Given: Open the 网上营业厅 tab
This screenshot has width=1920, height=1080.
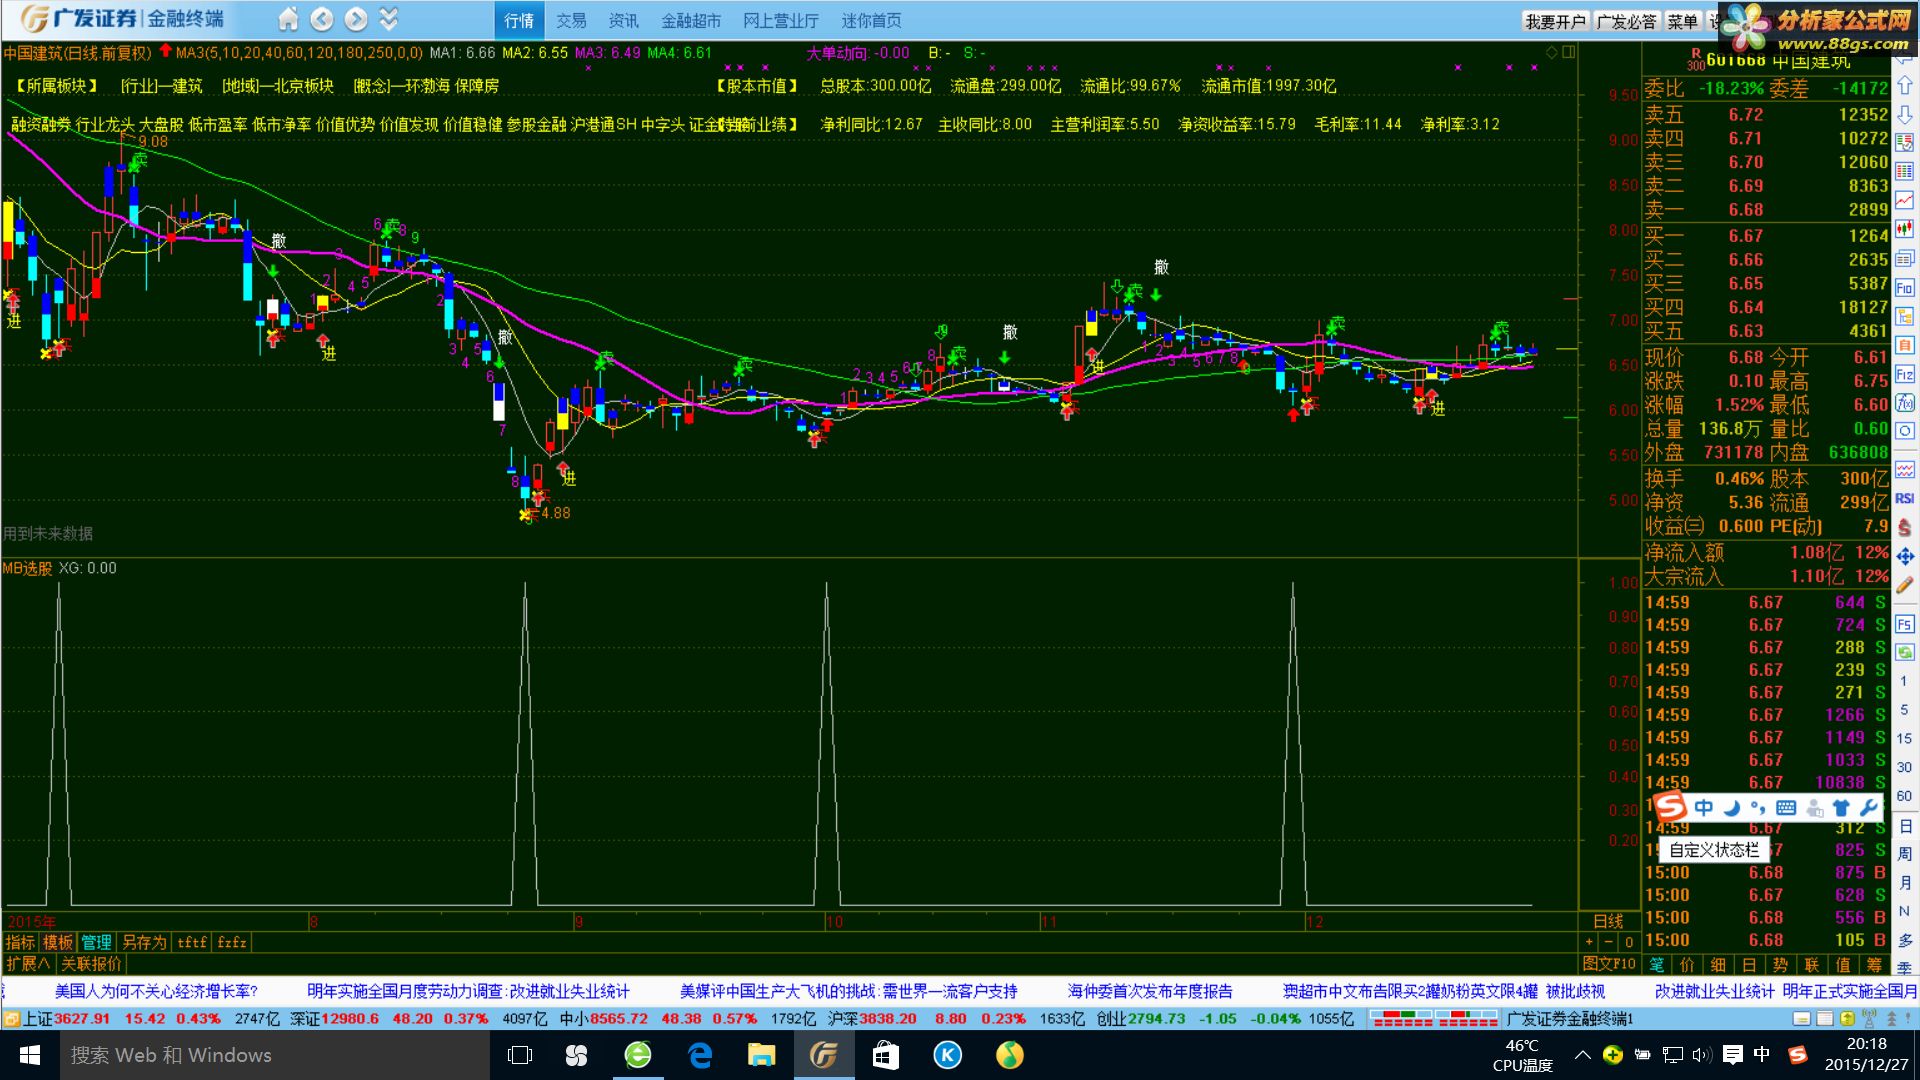Looking at the screenshot, I should tap(780, 21).
